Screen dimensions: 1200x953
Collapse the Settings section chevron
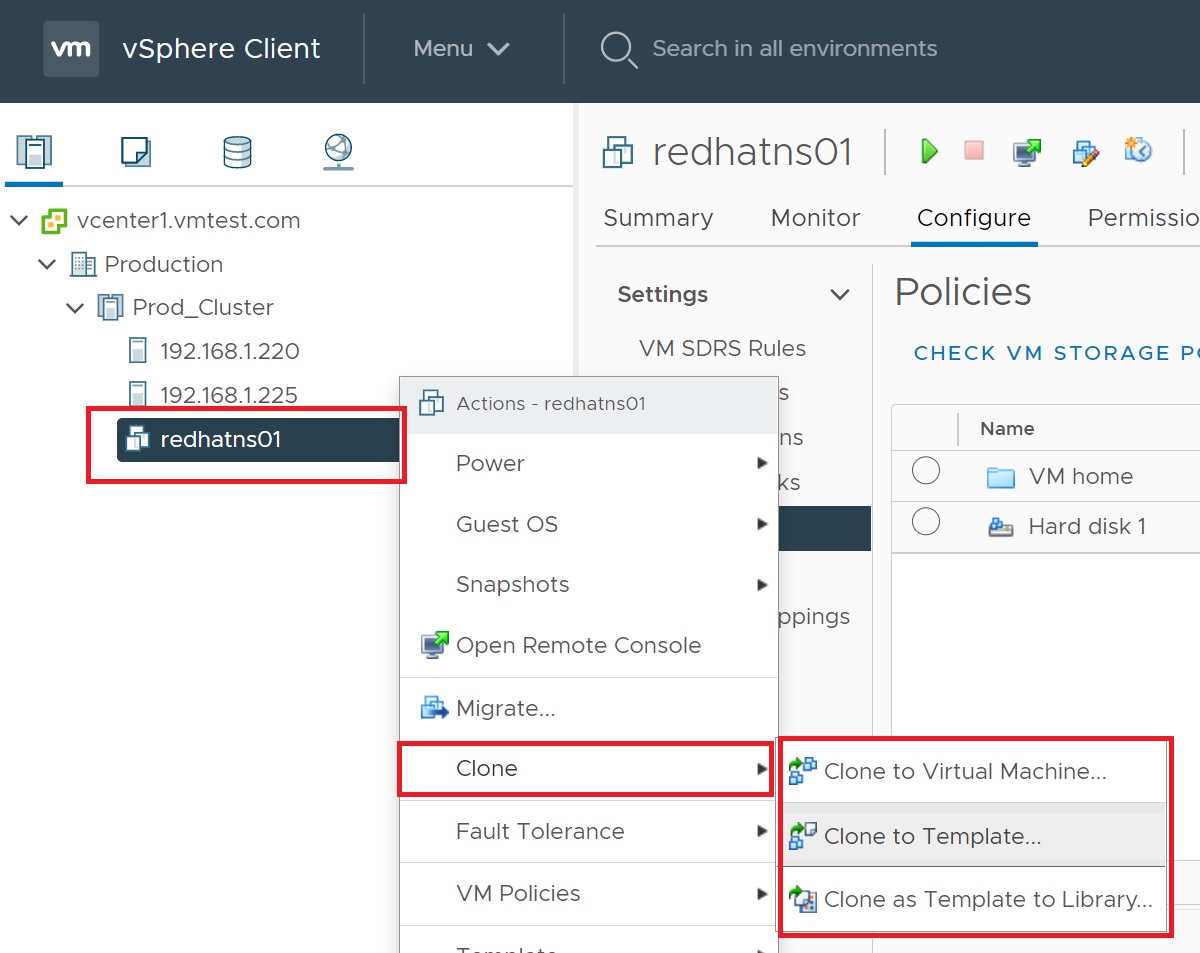[840, 294]
